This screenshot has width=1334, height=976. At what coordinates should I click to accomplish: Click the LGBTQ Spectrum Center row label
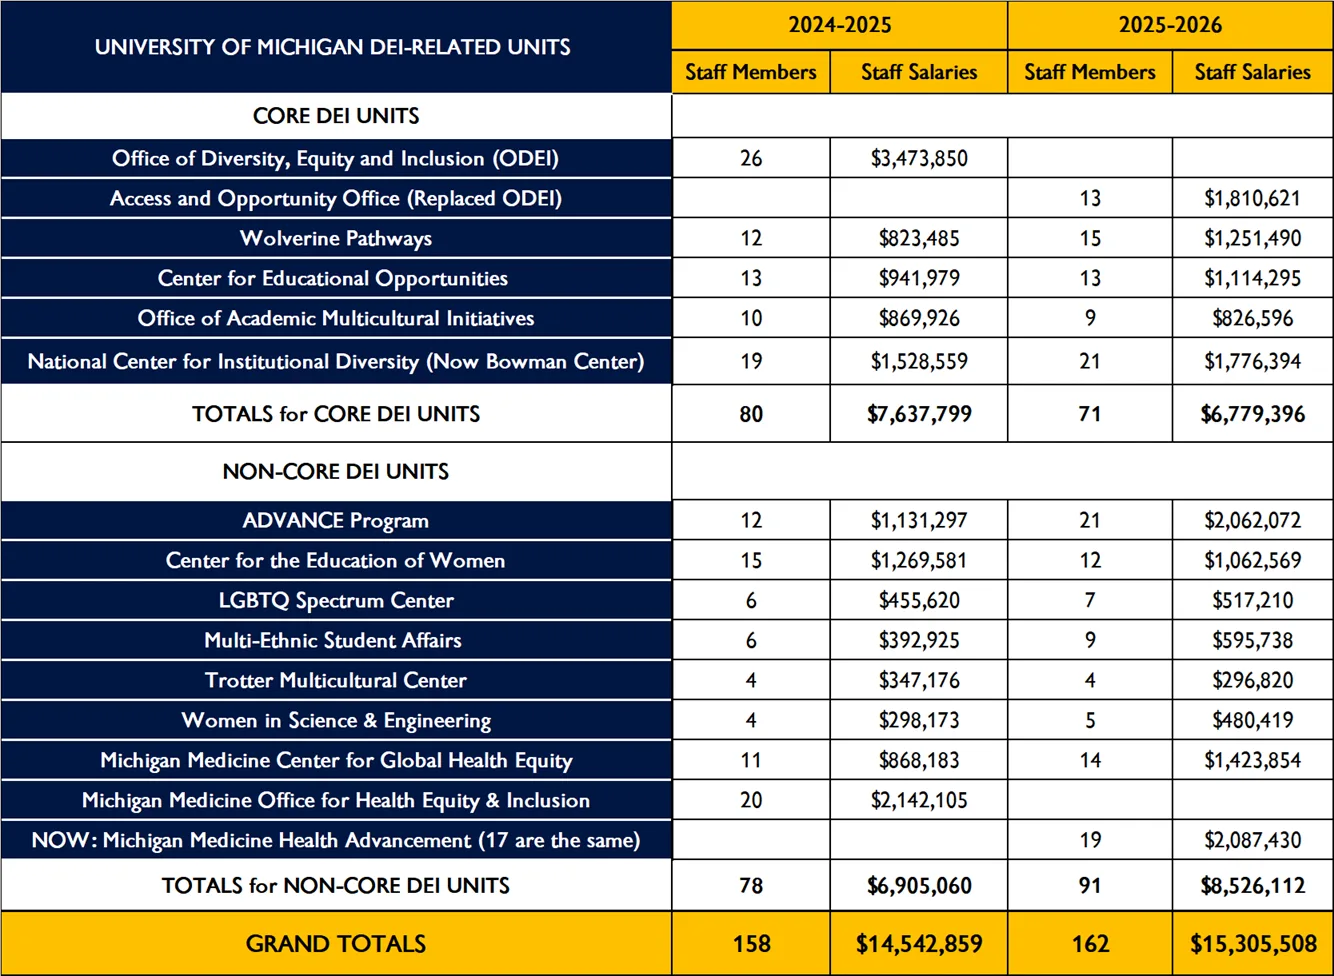[x=336, y=600]
